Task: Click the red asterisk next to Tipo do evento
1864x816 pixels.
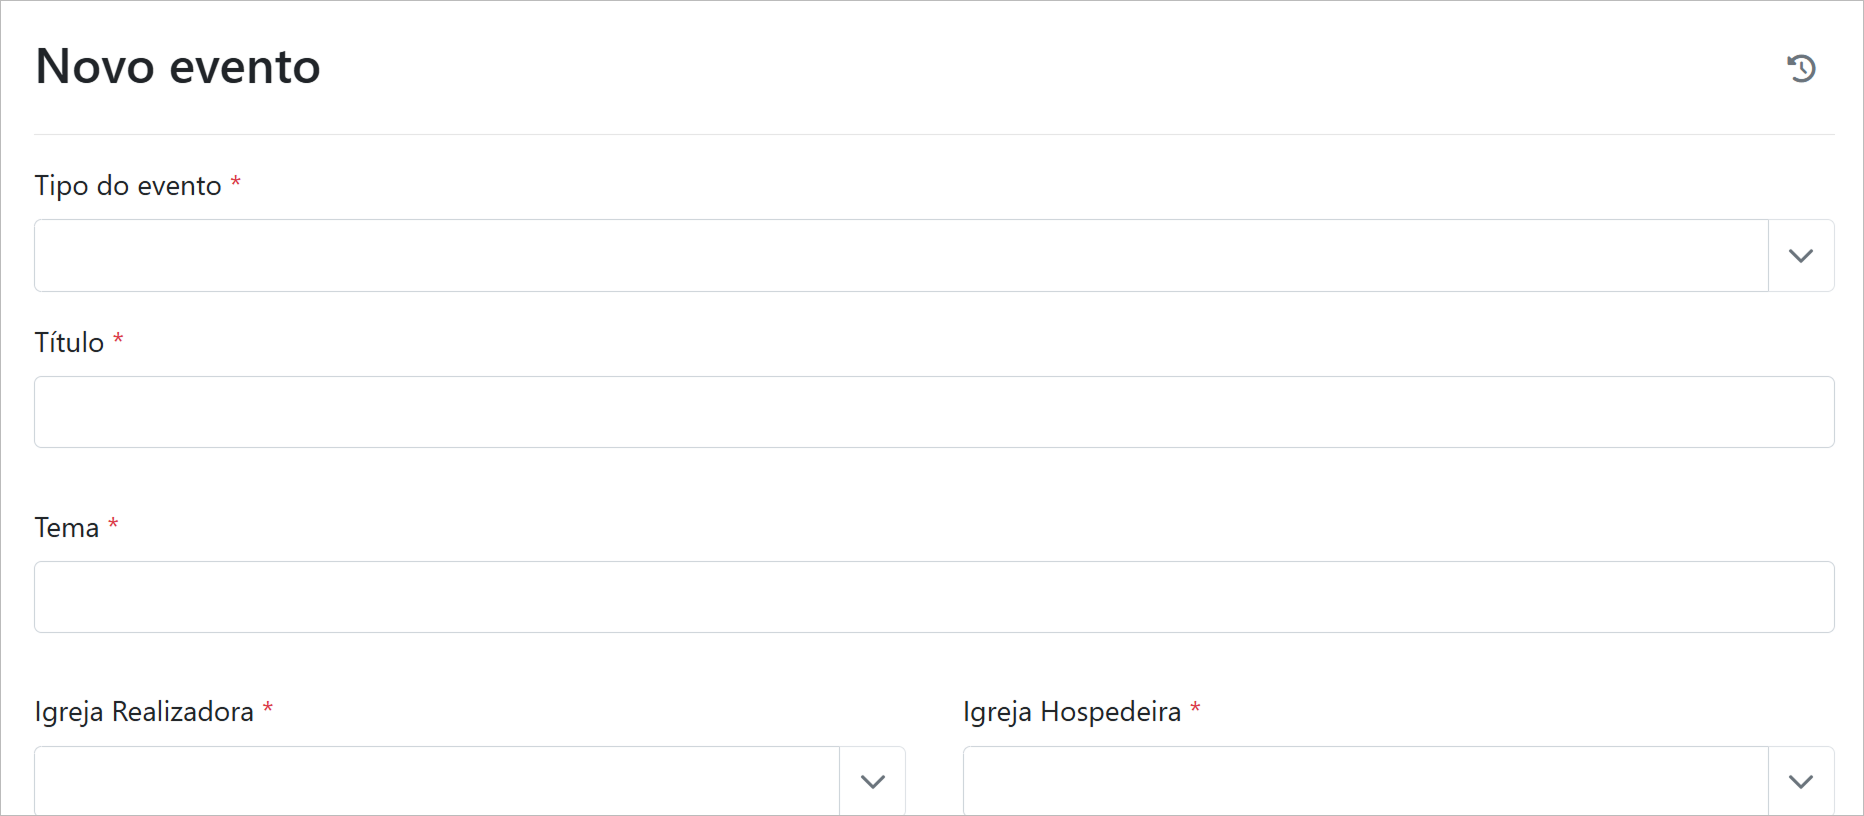Action: click(236, 182)
